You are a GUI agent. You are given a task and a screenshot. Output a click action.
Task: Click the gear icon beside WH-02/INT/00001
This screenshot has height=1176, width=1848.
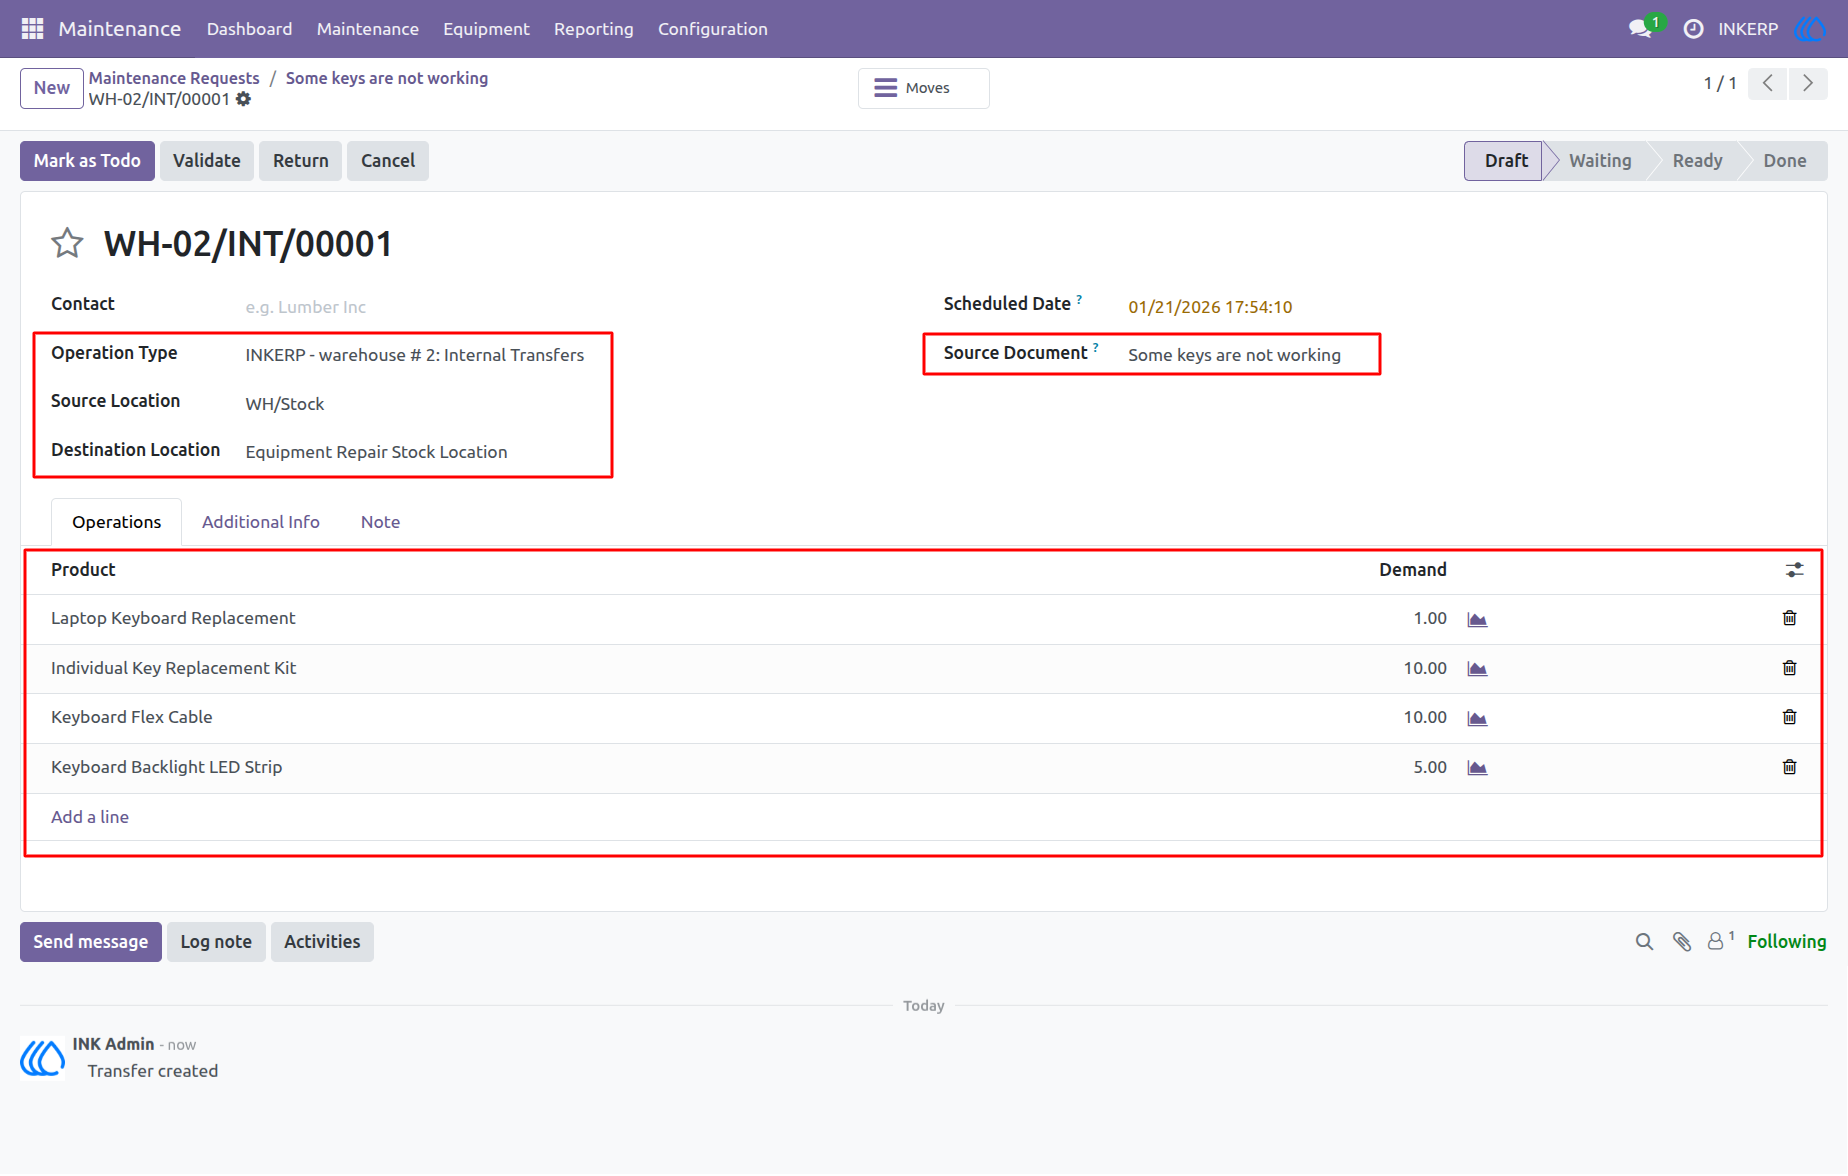click(x=244, y=99)
